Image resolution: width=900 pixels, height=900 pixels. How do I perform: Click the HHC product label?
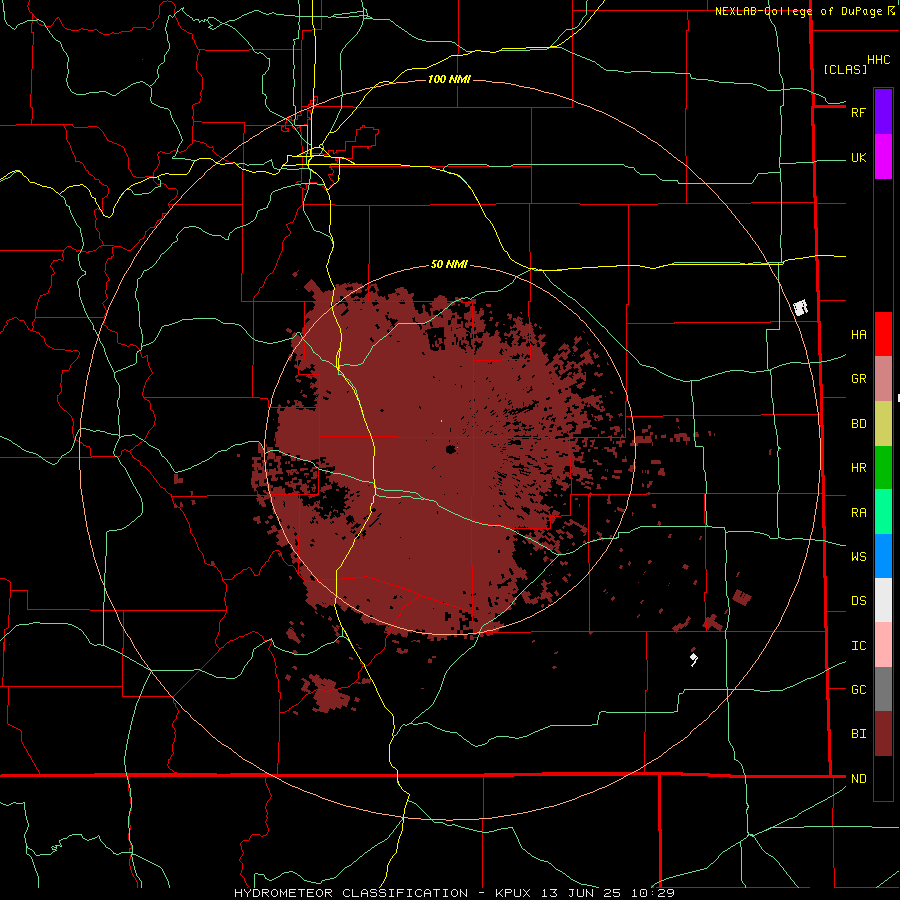879,60
